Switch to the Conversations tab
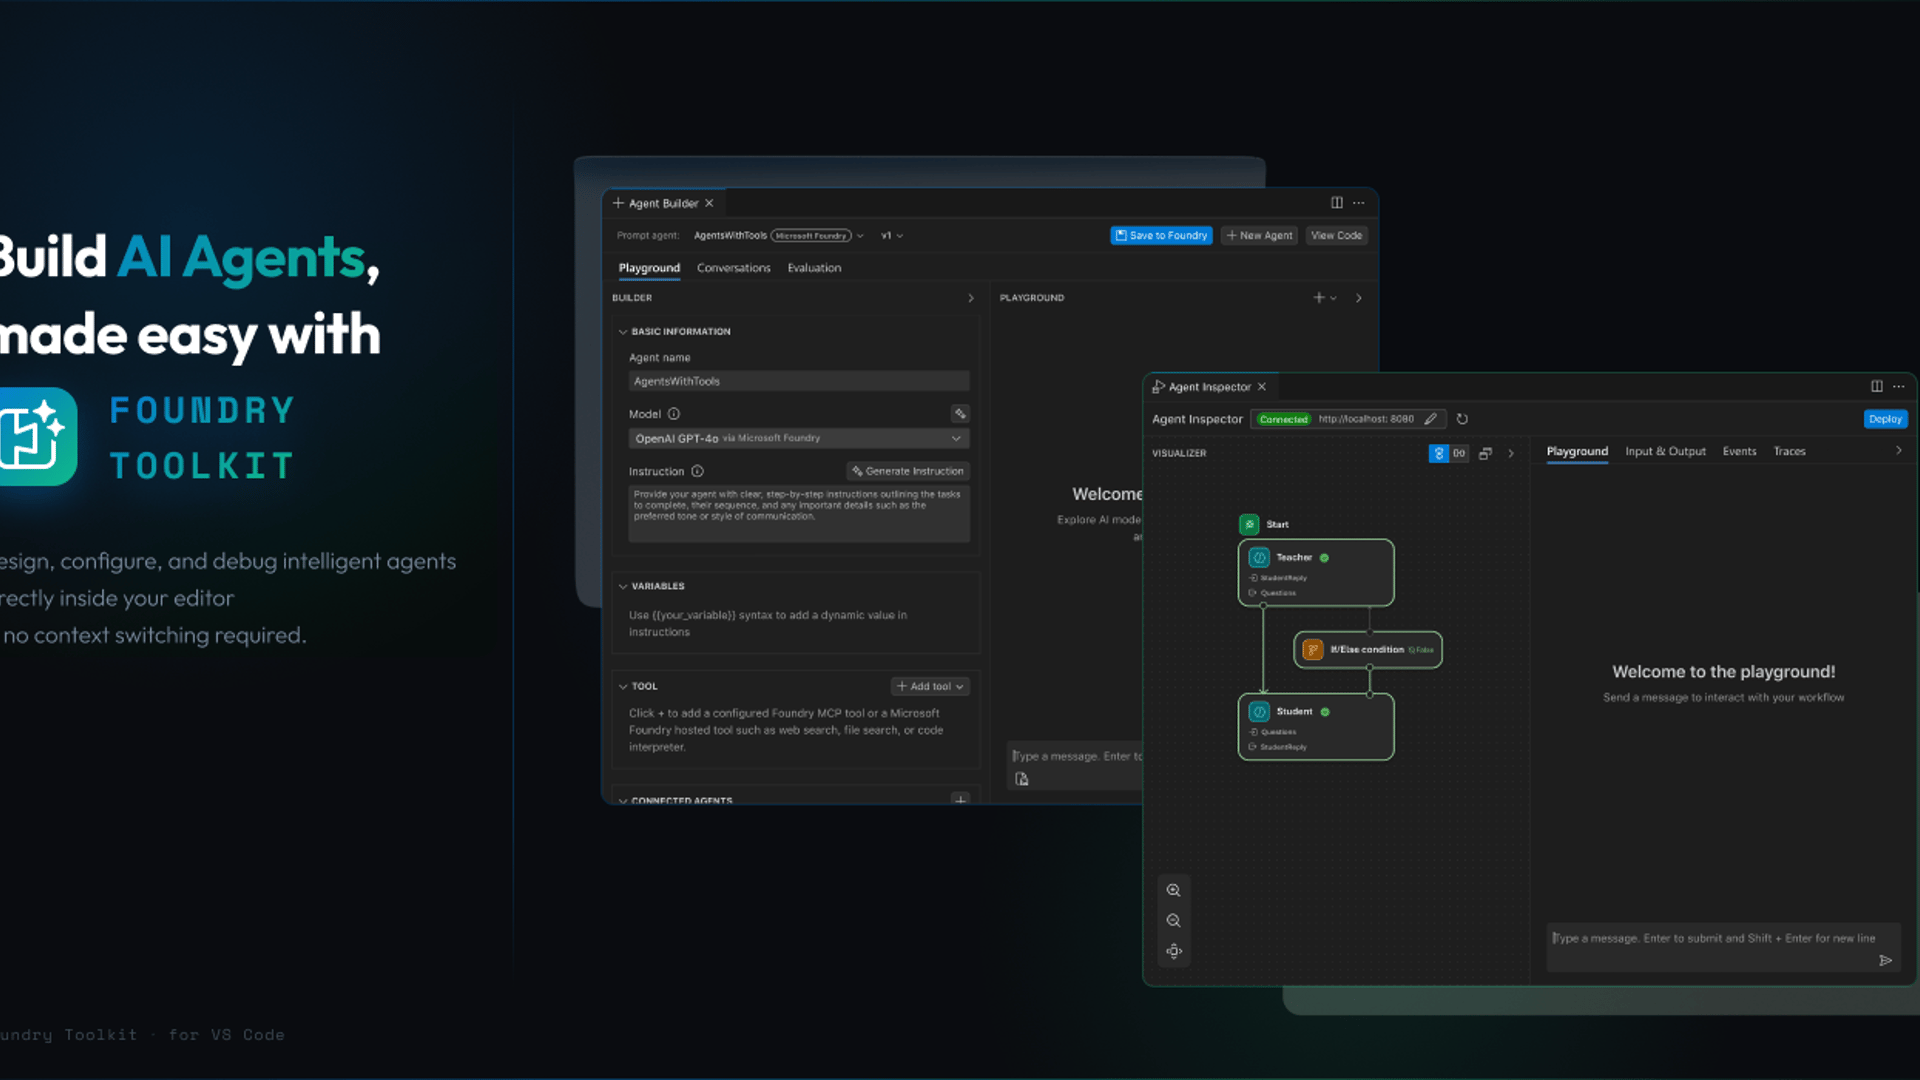 coord(733,268)
